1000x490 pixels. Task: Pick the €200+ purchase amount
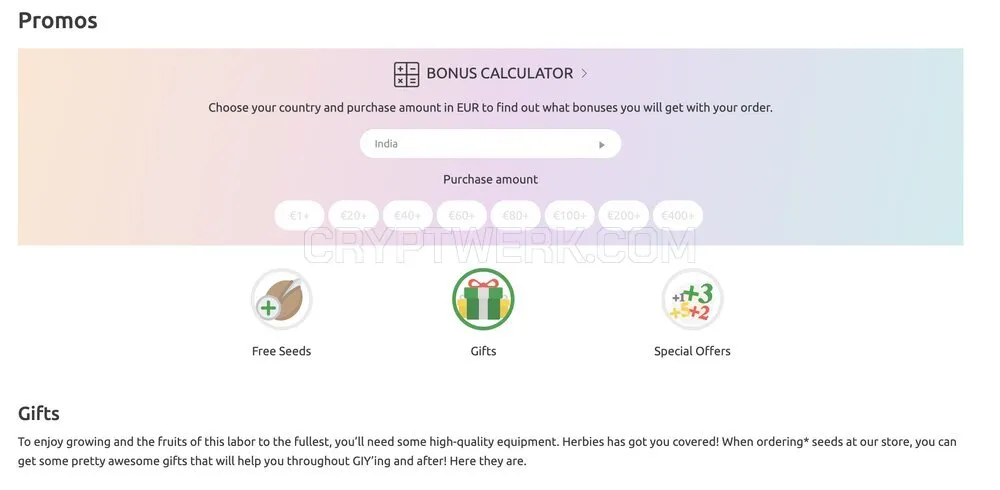coord(624,216)
